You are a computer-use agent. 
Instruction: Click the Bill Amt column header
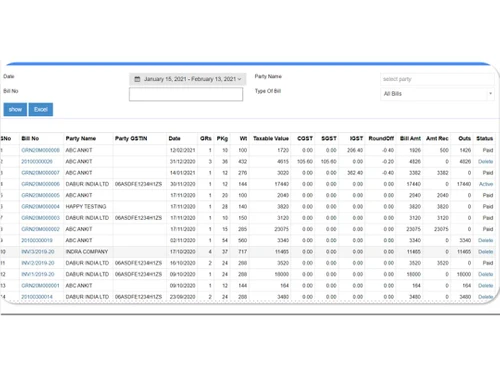(410, 138)
